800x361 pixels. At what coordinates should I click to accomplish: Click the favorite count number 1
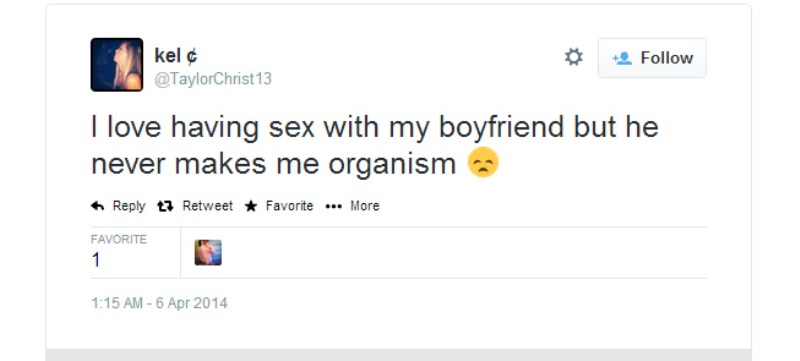(95, 261)
